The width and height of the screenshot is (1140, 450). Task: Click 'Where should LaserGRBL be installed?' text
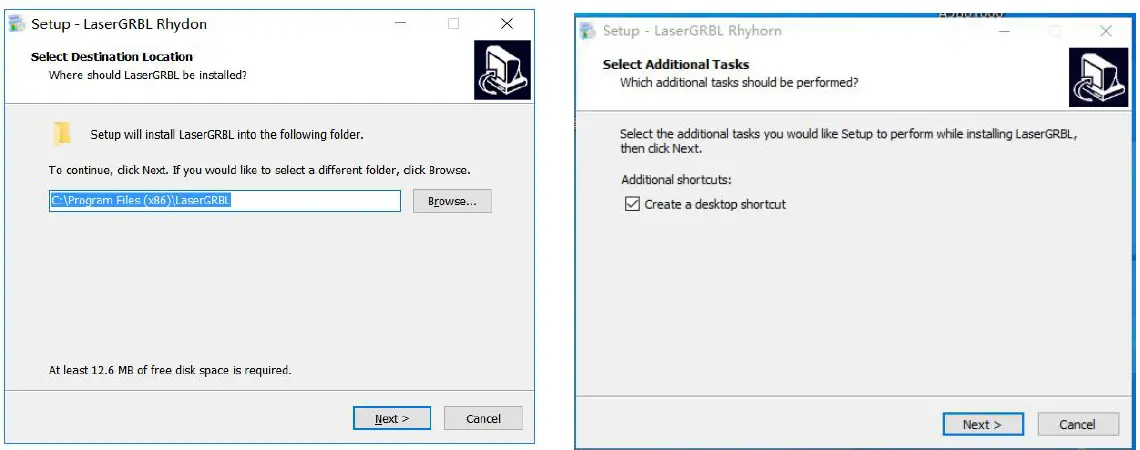148,75
